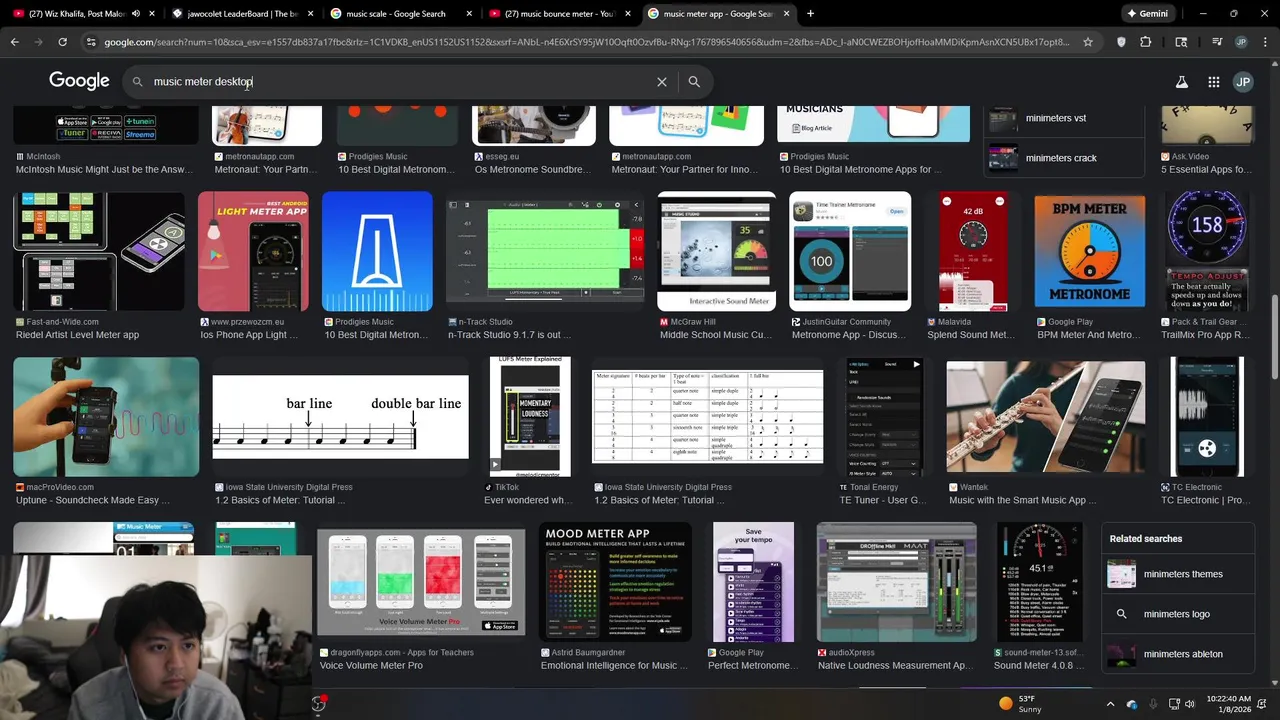Open Splend Sound Meter 42 dB image
The width and height of the screenshot is (1280, 720).
(x=973, y=251)
